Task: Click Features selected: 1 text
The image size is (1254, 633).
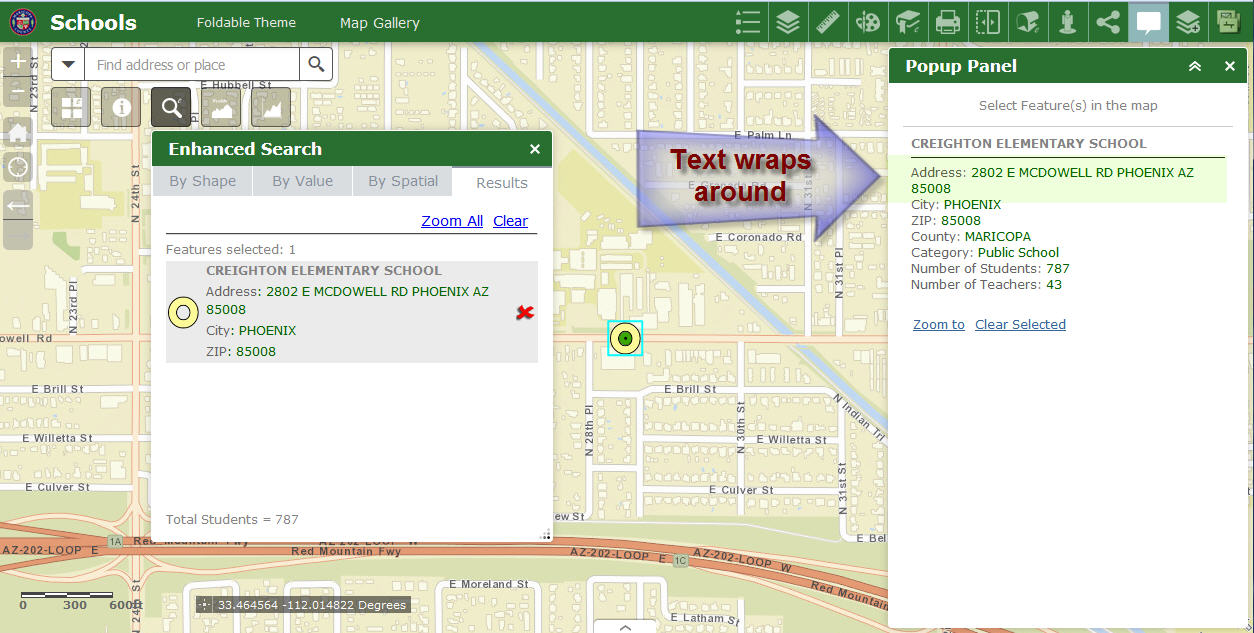Action: 231,249
